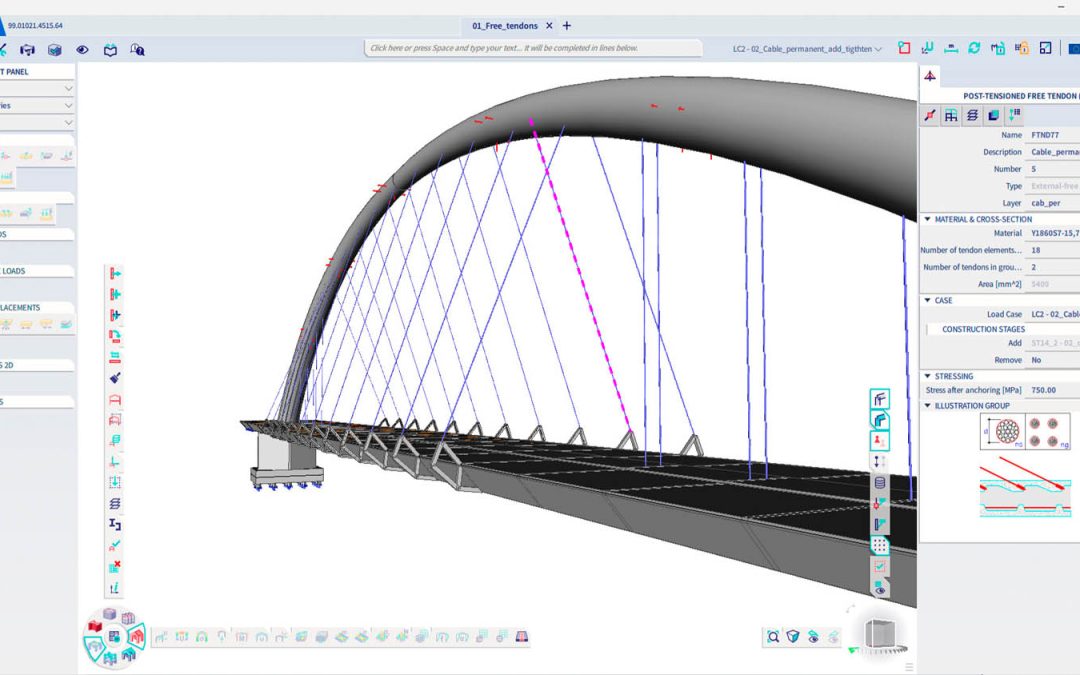Click the 3D navigation cube
Image resolution: width=1080 pixels, height=675 pixels.
(879, 635)
